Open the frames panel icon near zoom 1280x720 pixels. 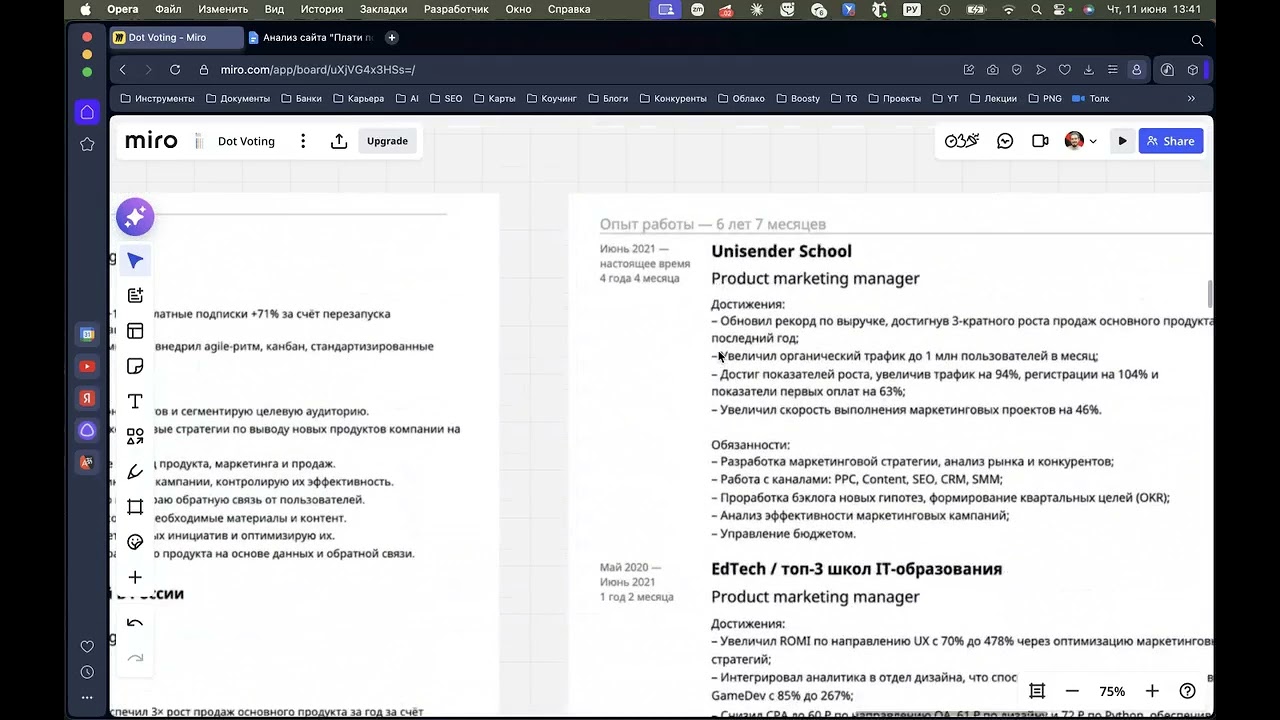point(1037,691)
